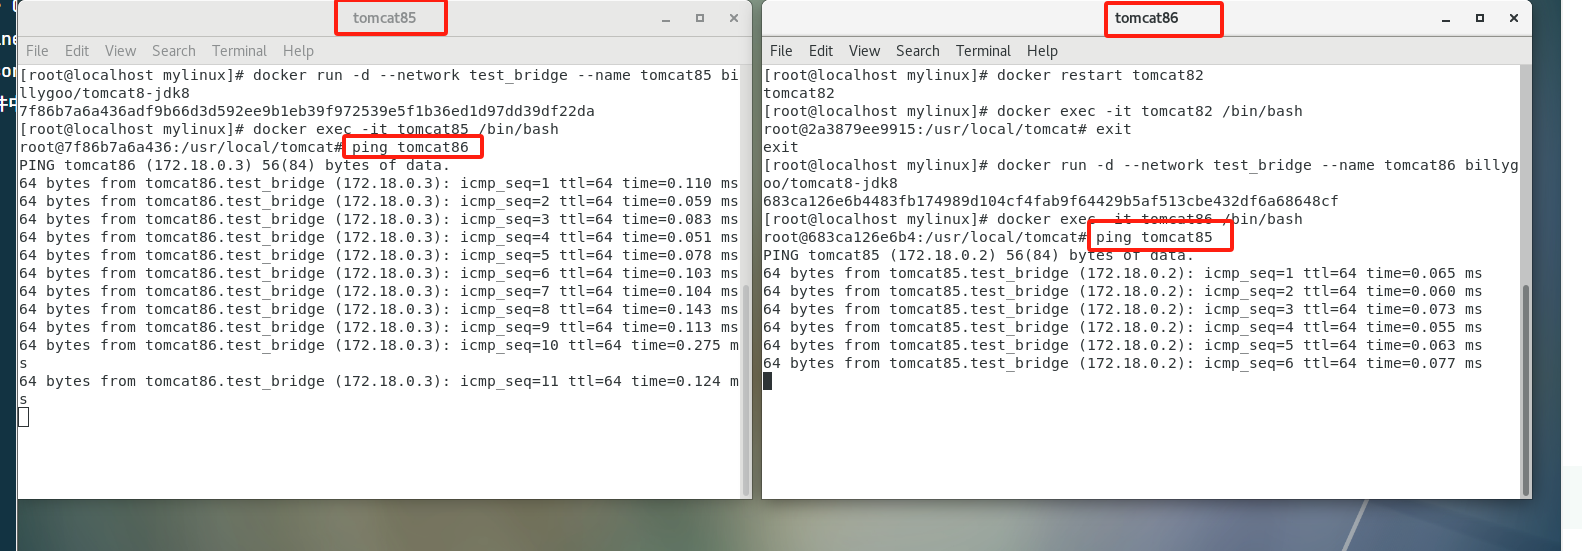Click container ID 683ca126e6b4483f line

click(1051, 201)
